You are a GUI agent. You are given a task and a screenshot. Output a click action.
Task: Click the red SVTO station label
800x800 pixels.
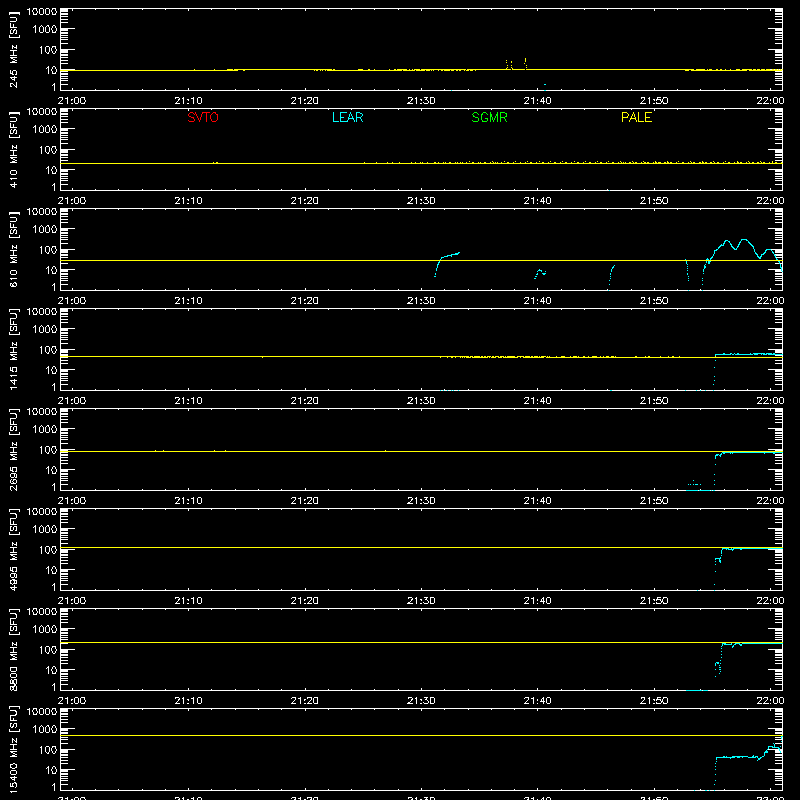click(x=203, y=117)
